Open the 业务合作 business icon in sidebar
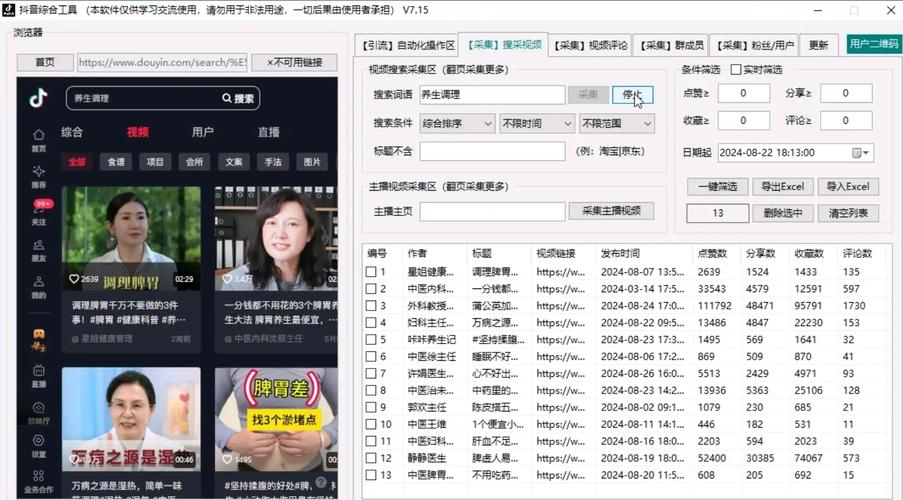 point(39,476)
